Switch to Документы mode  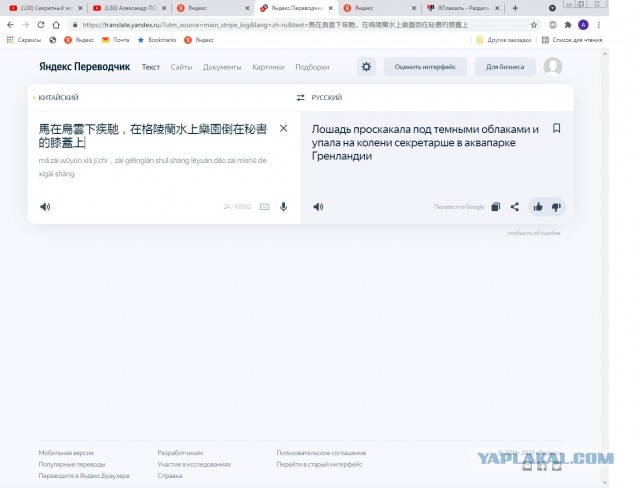point(222,67)
